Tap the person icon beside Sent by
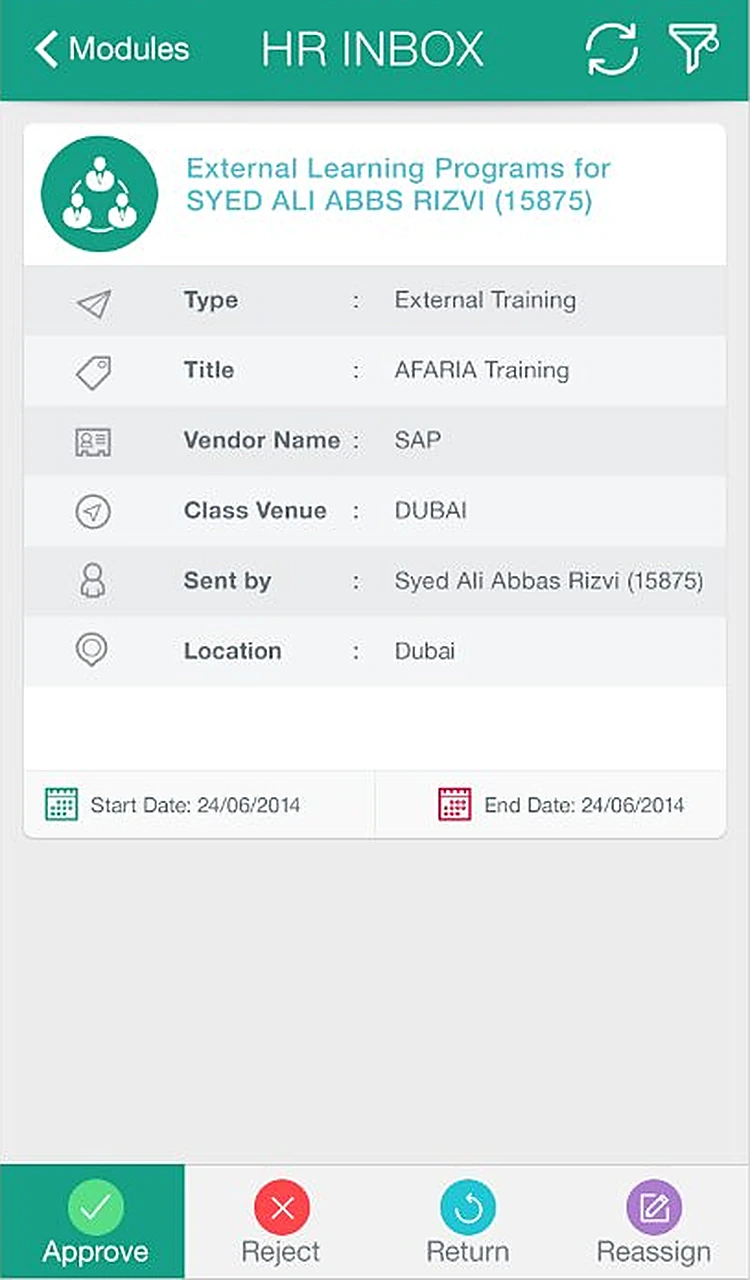This screenshot has height=1280, width=750. [x=93, y=581]
